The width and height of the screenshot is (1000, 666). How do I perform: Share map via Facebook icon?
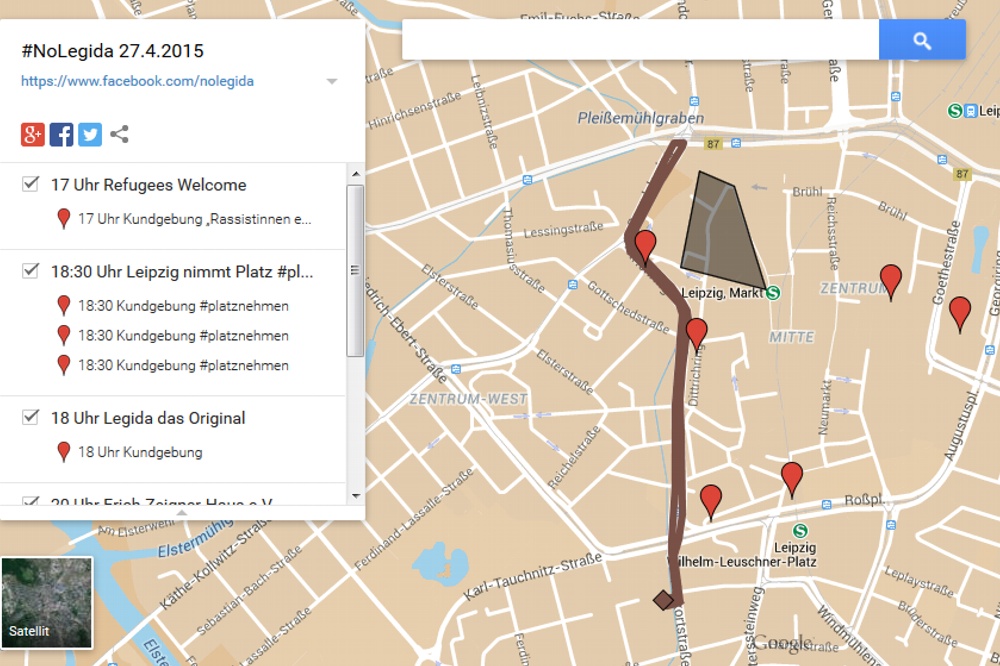pos(61,134)
